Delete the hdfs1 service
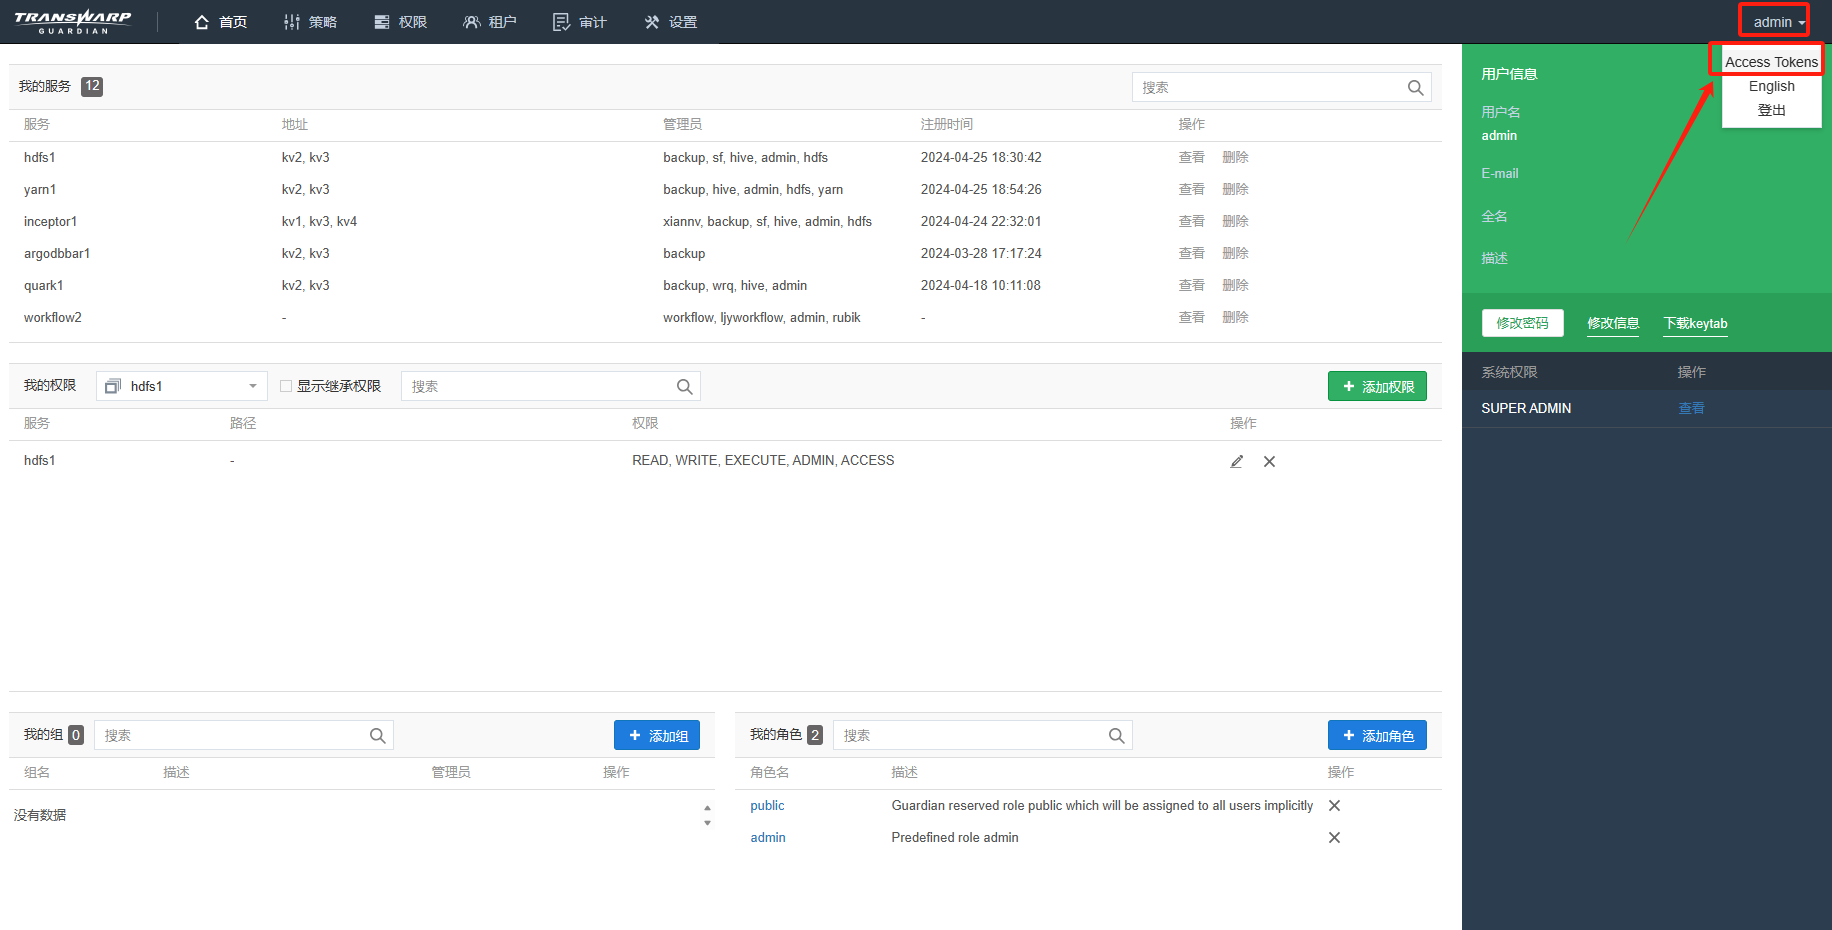1832x930 pixels. click(1235, 157)
